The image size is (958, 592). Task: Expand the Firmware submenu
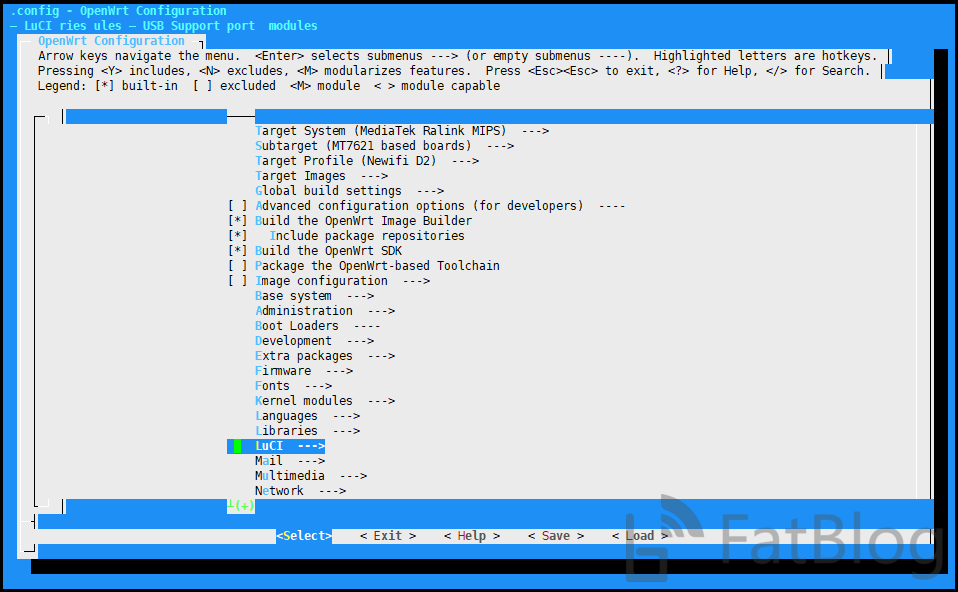(x=304, y=371)
